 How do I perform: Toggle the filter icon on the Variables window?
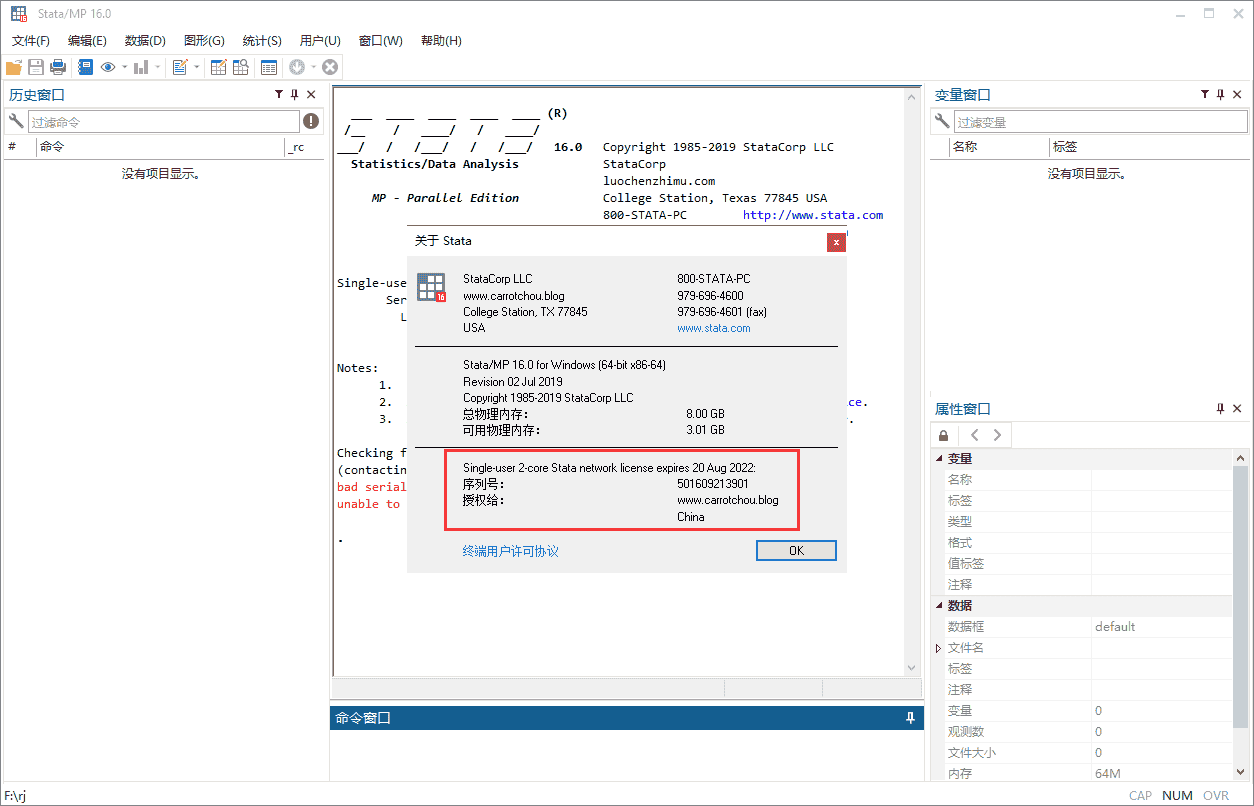[x=1204, y=94]
